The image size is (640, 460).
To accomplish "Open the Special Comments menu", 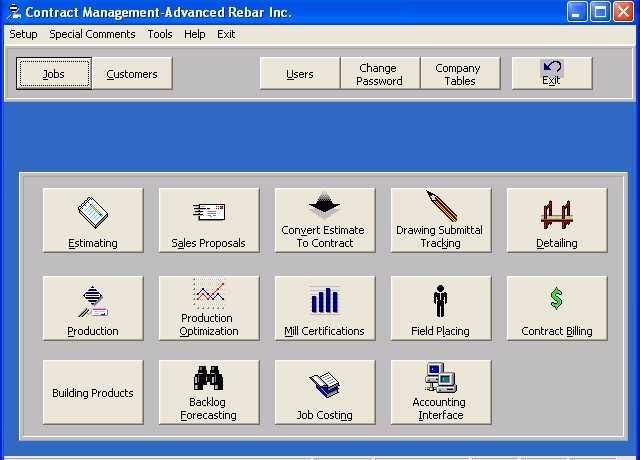I will pos(92,34).
